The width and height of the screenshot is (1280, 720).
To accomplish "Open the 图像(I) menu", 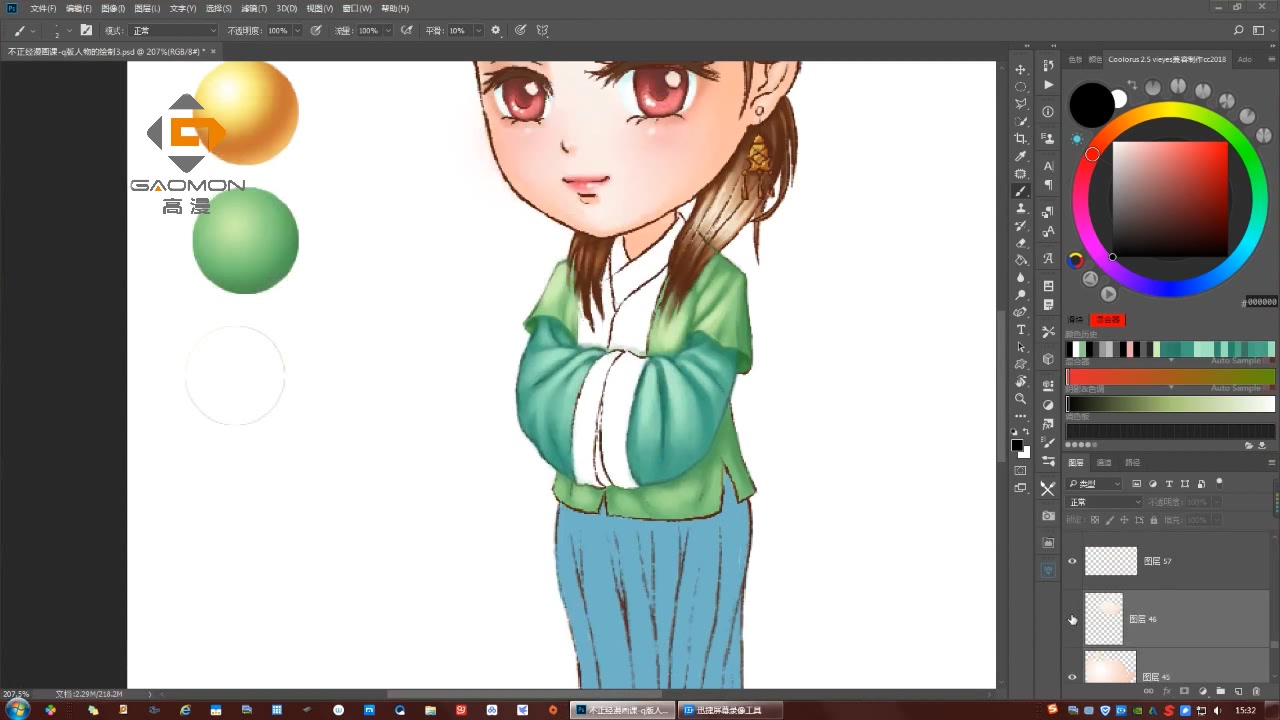I will point(113,8).
